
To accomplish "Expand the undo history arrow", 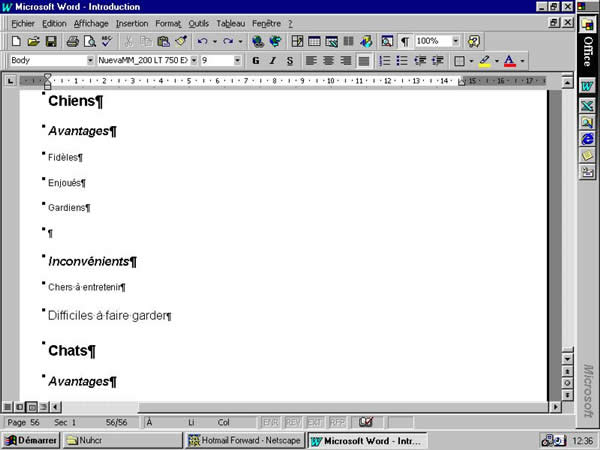I will [215, 41].
